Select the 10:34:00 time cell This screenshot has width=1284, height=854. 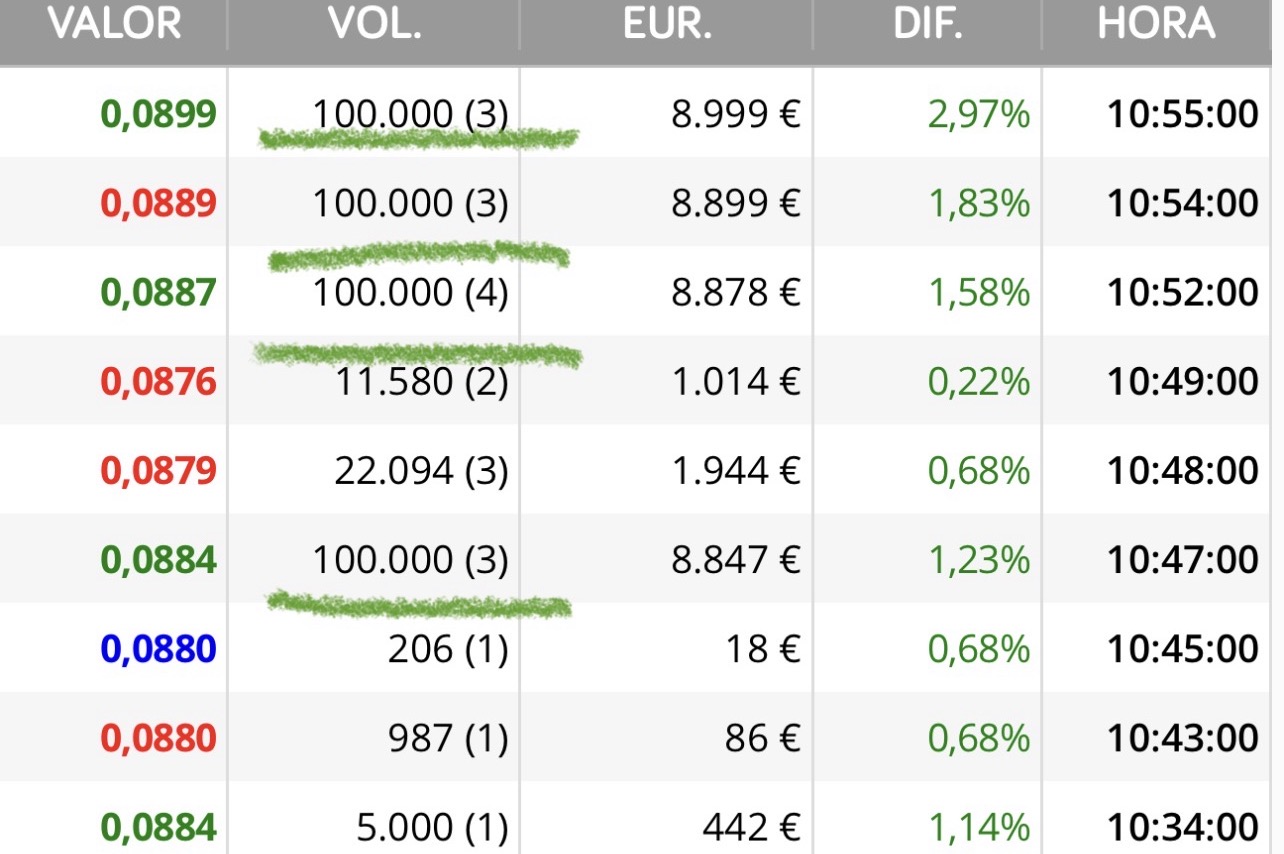[1182, 828]
